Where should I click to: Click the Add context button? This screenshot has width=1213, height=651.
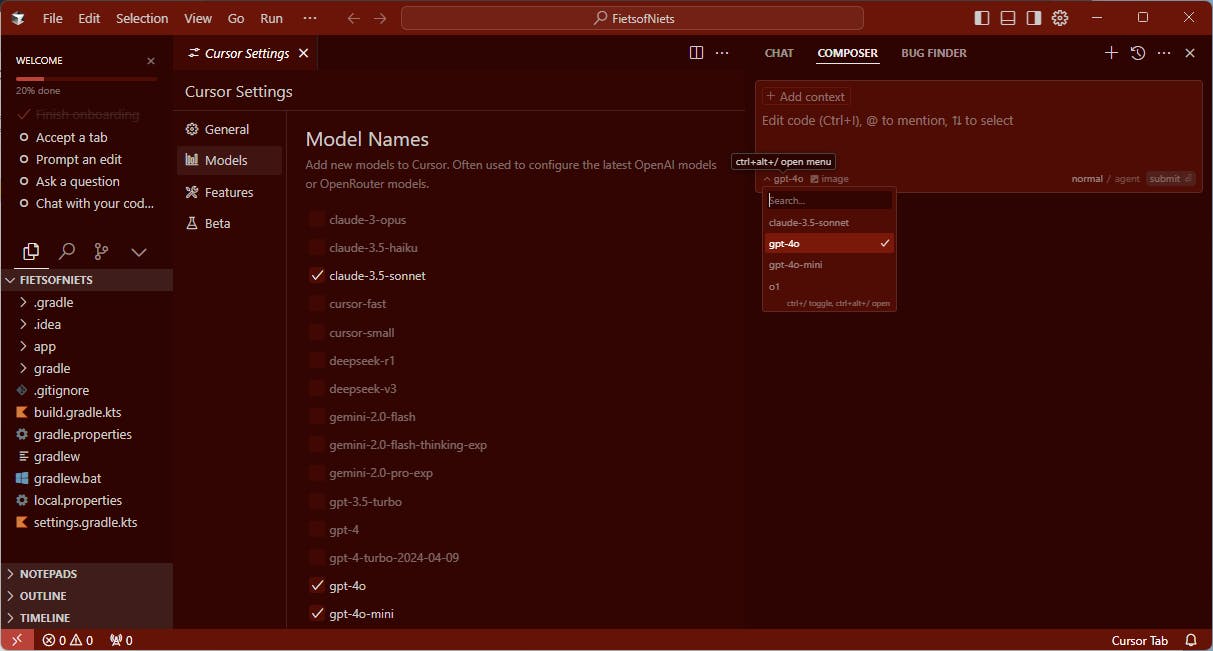coord(806,97)
